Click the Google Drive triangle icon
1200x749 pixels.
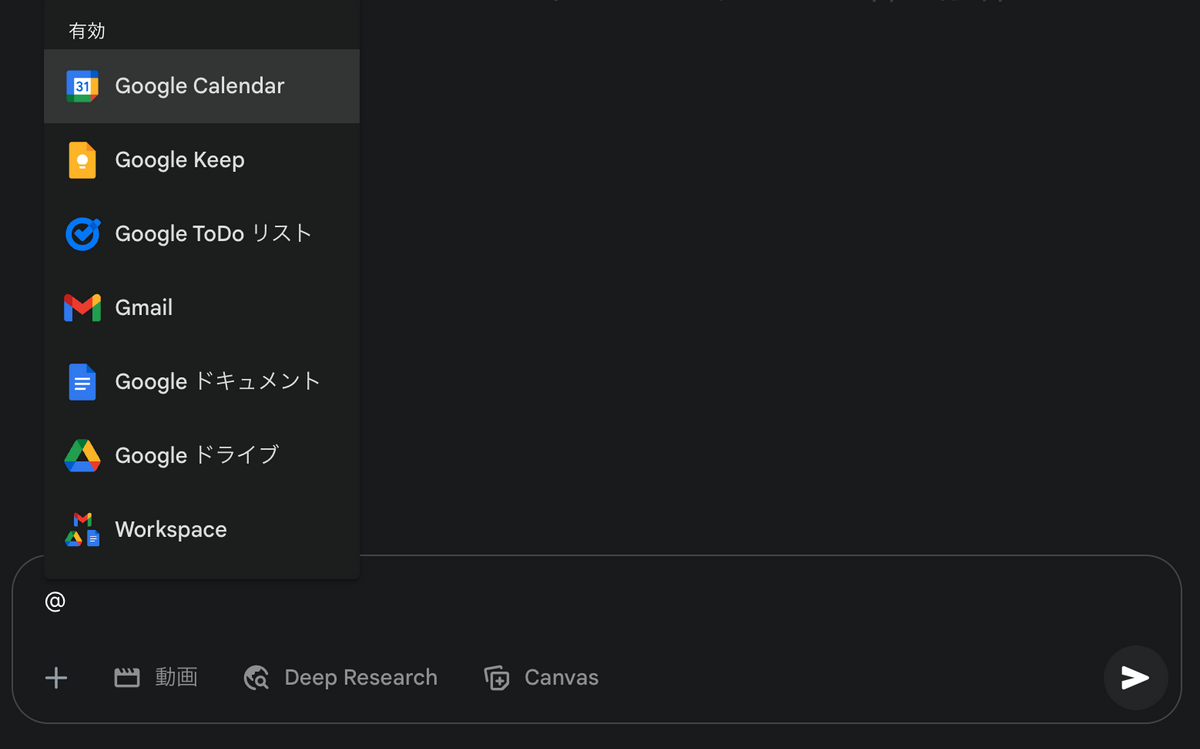82,456
